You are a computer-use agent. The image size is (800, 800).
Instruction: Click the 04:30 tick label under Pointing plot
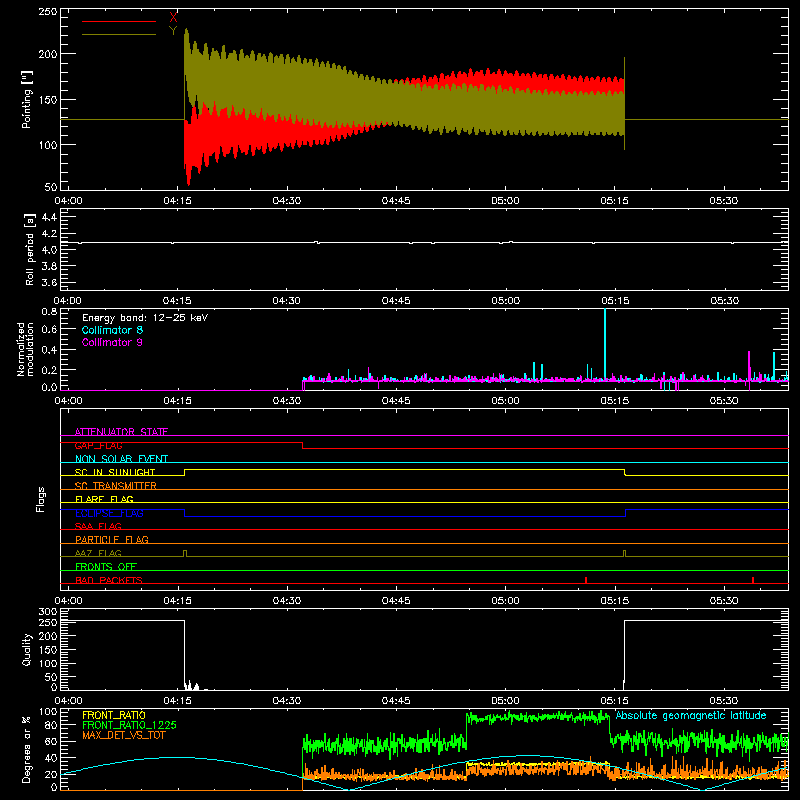[x=286, y=201]
